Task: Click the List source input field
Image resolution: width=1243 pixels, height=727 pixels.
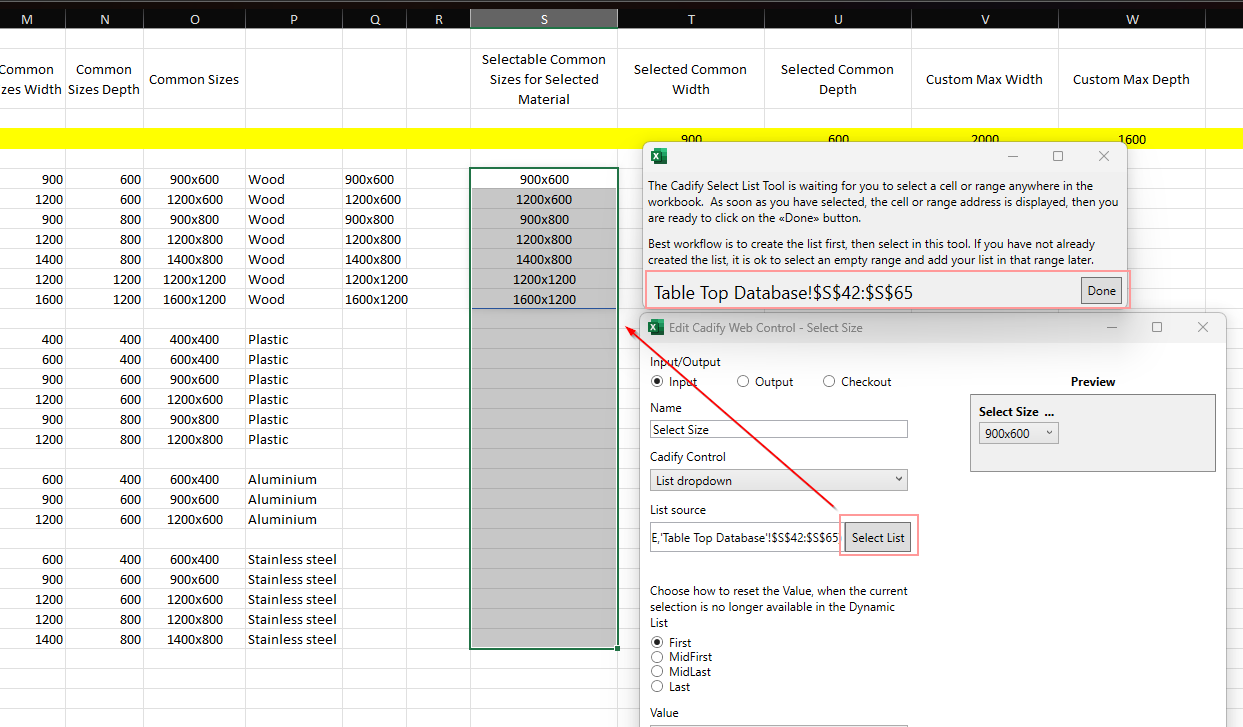Action: [746, 537]
